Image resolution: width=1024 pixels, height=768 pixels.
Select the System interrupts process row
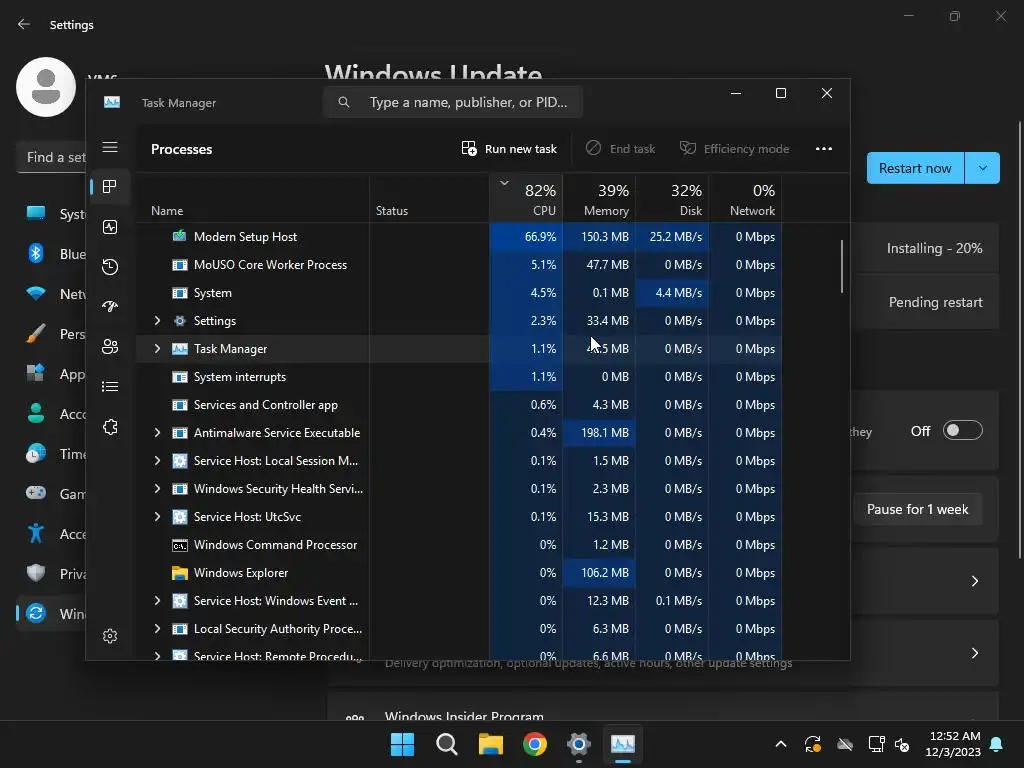[459, 377]
